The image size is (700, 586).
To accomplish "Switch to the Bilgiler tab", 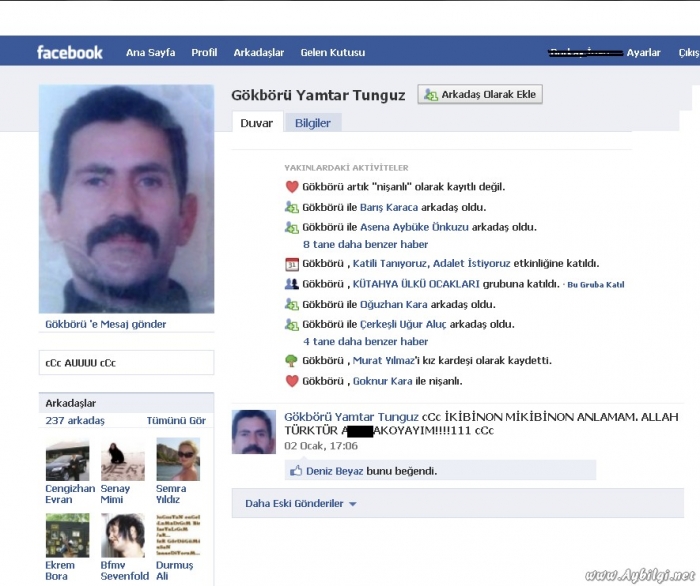I will [312, 123].
